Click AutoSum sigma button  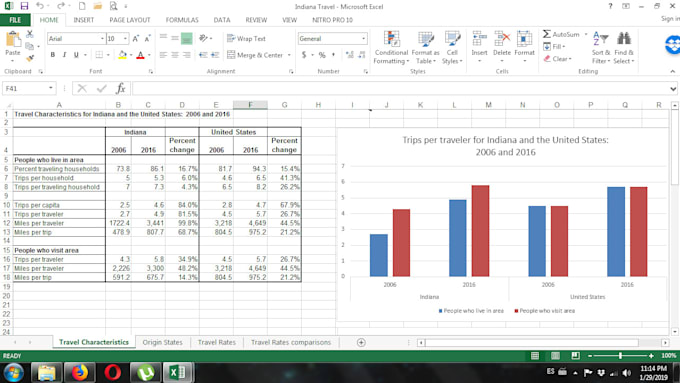pyautogui.click(x=561, y=34)
